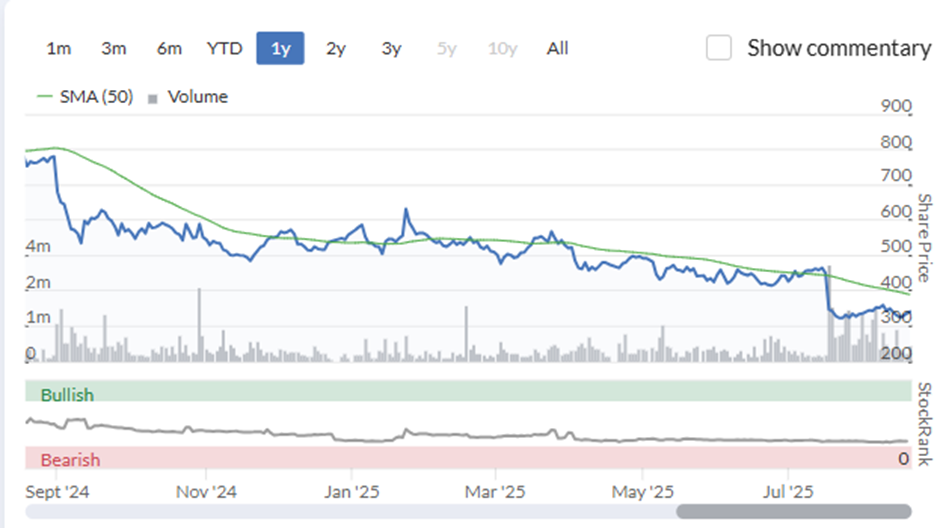940x528 pixels.
Task: Click the 2m volume axis label
Action: (38, 282)
